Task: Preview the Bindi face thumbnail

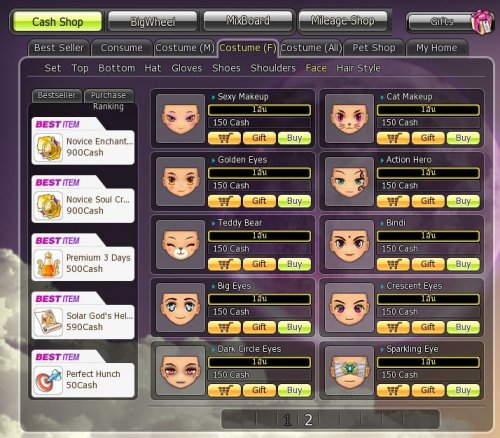Action: (349, 245)
